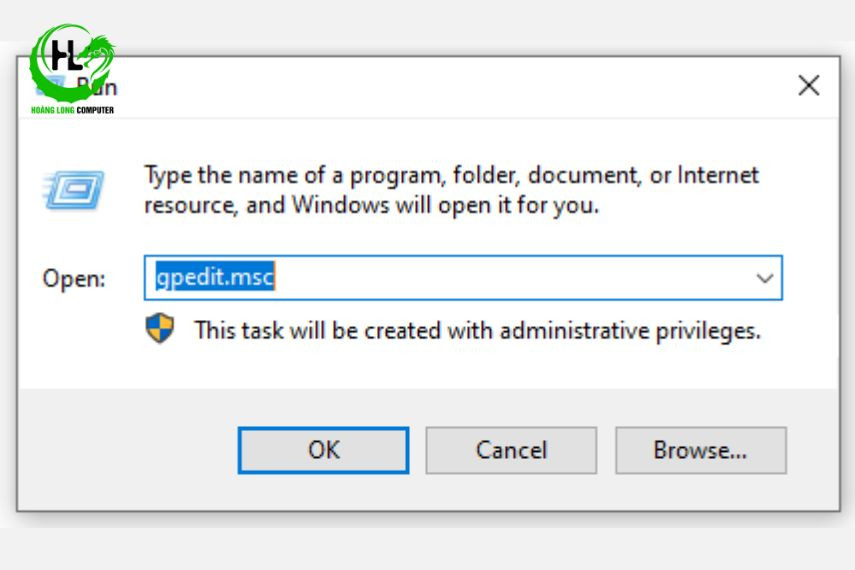Click the Run program icon beside the description
The width and height of the screenshot is (855, 570).
pyautogui.click(x=74, y=190)
